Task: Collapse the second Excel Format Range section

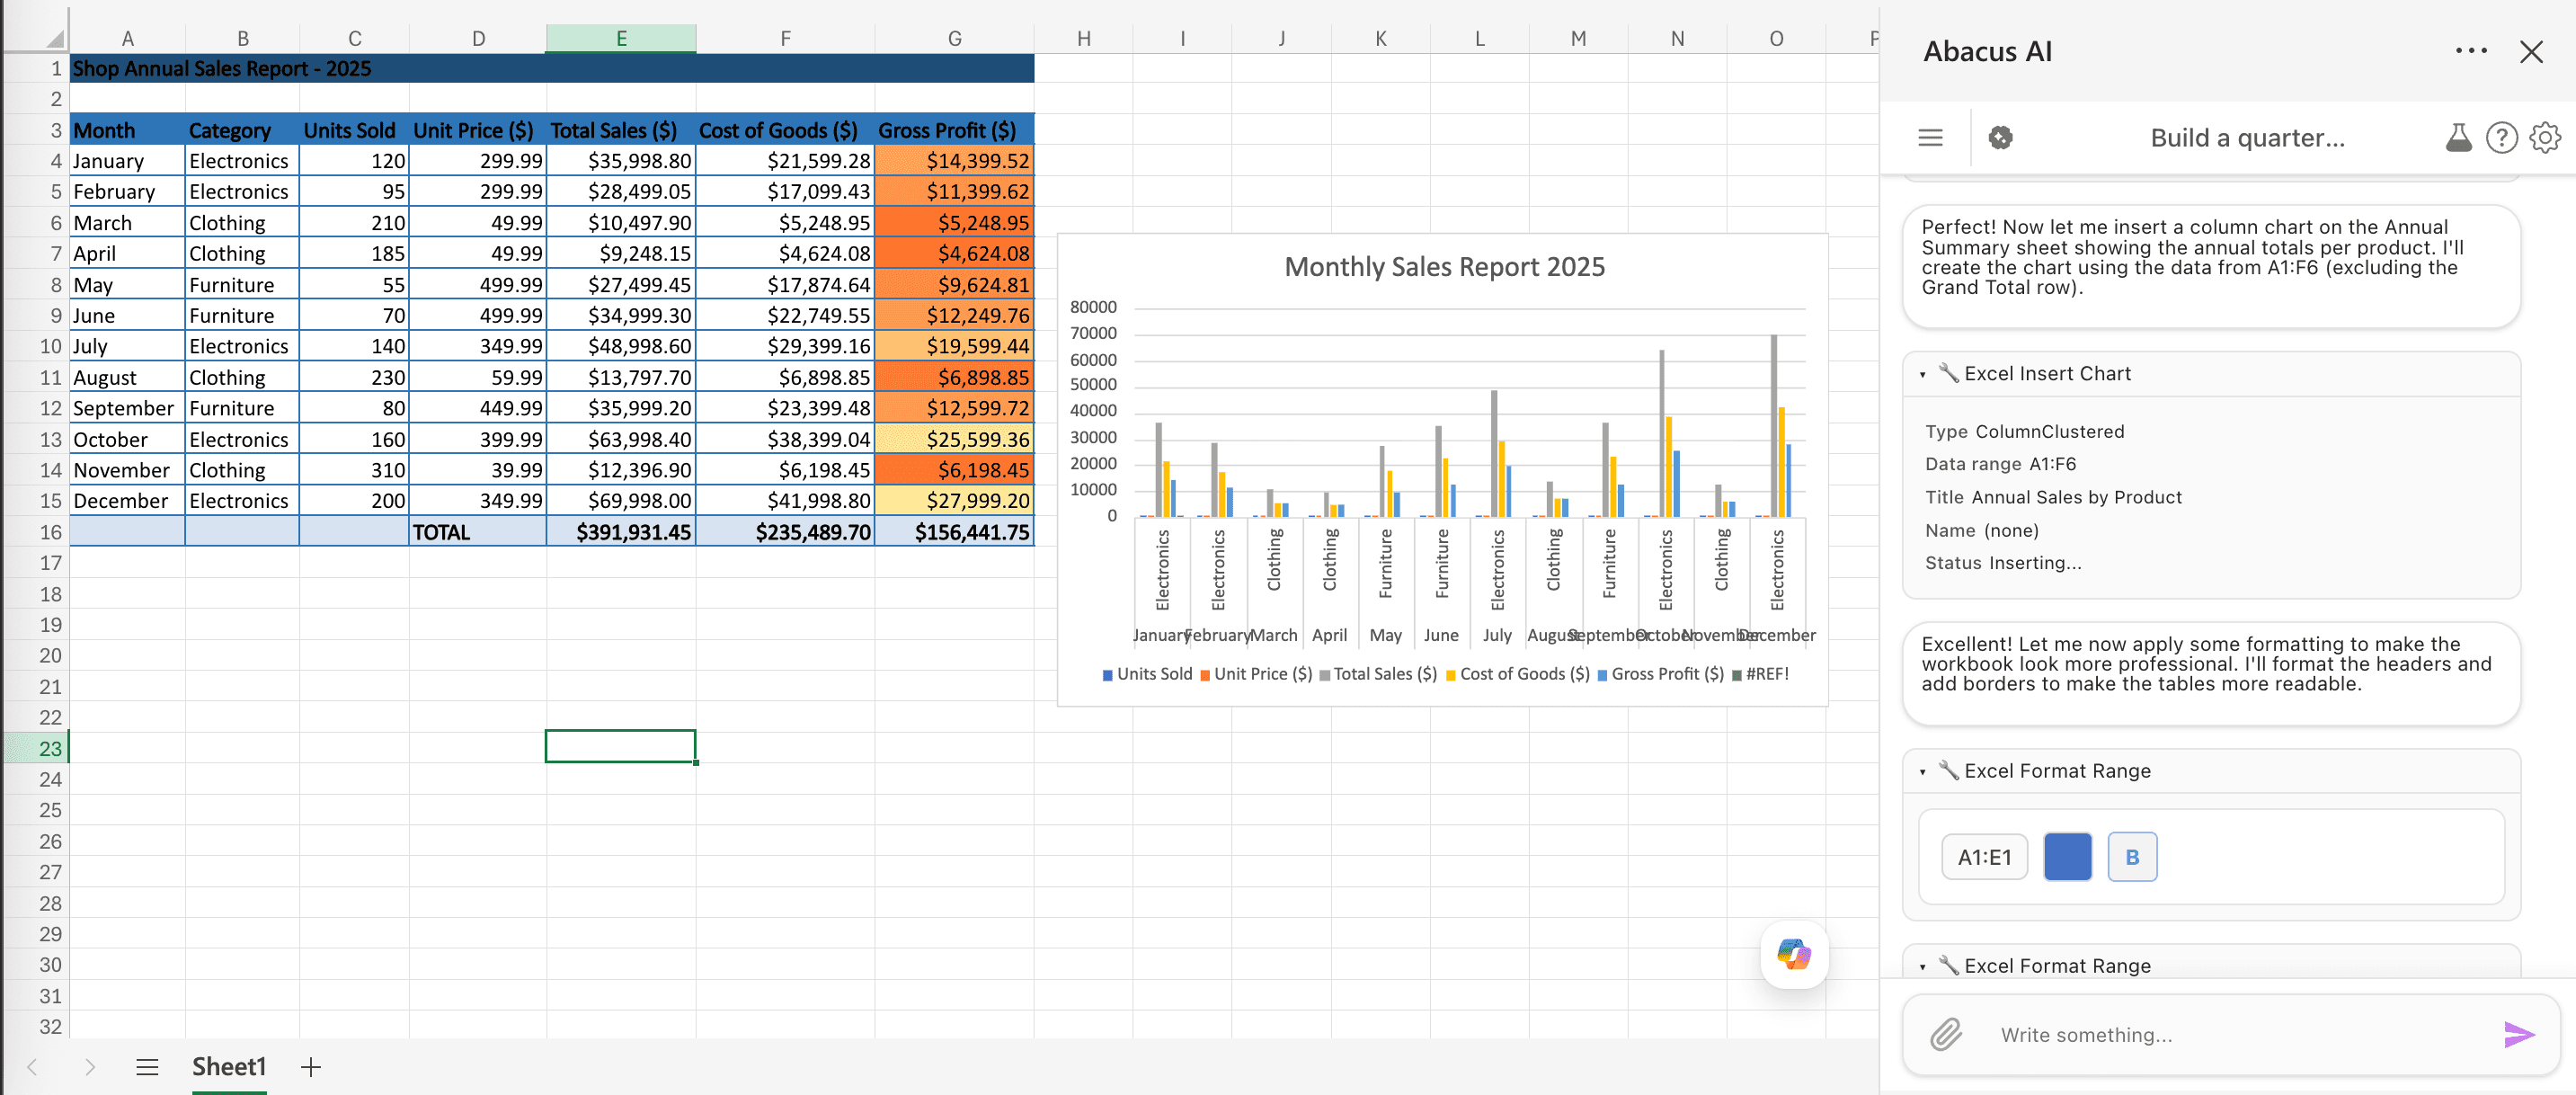Action: pos(1922,966)
